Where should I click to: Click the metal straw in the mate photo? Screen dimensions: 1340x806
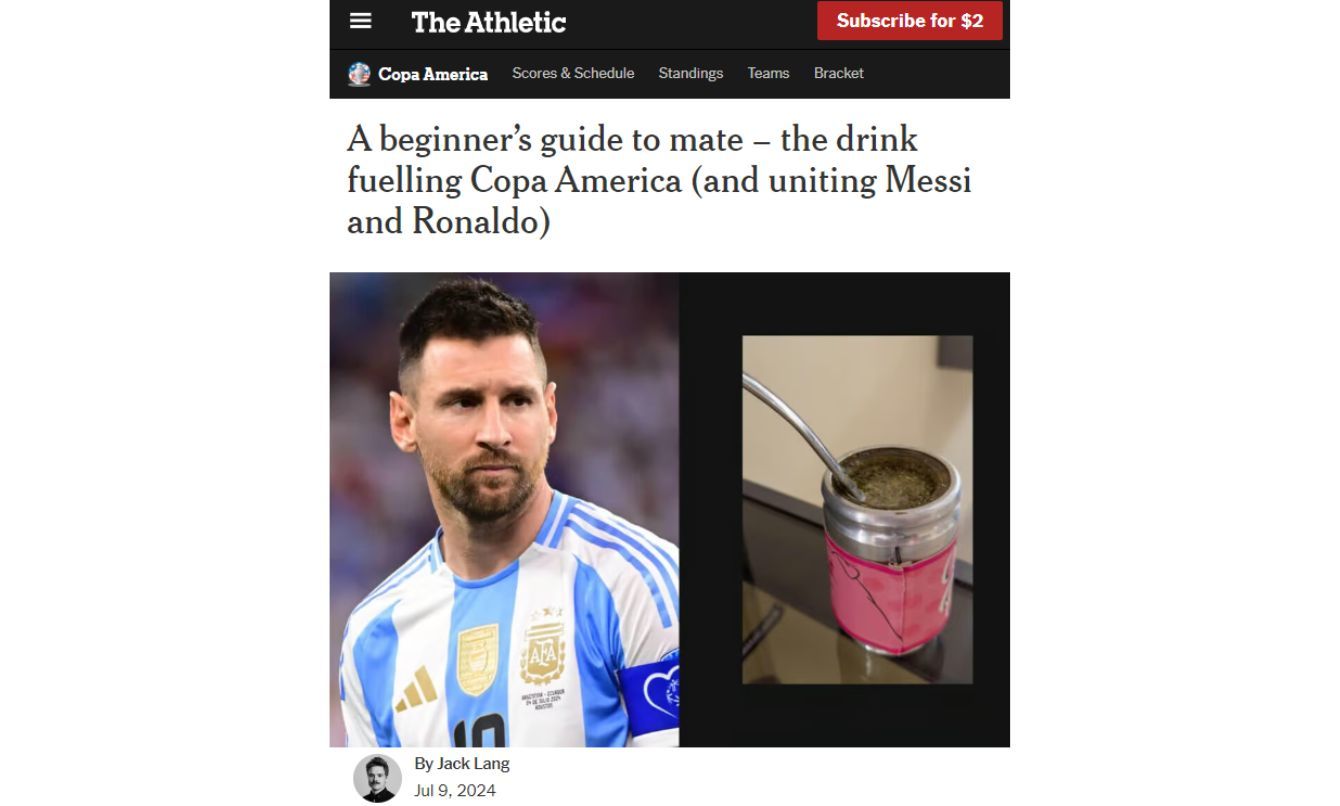tap(800, 428)
